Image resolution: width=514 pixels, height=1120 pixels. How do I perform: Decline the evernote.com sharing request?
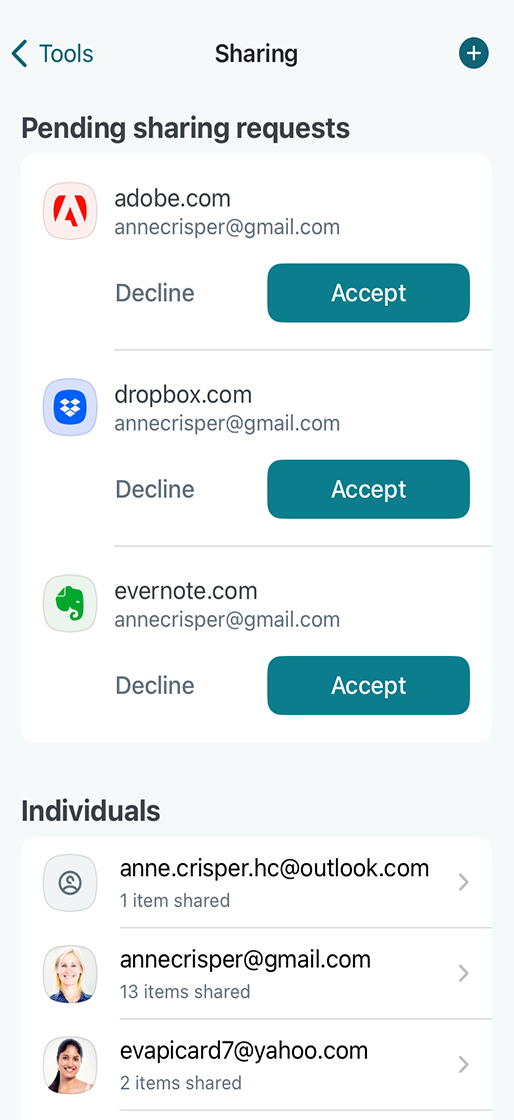(x=155, y=686)
